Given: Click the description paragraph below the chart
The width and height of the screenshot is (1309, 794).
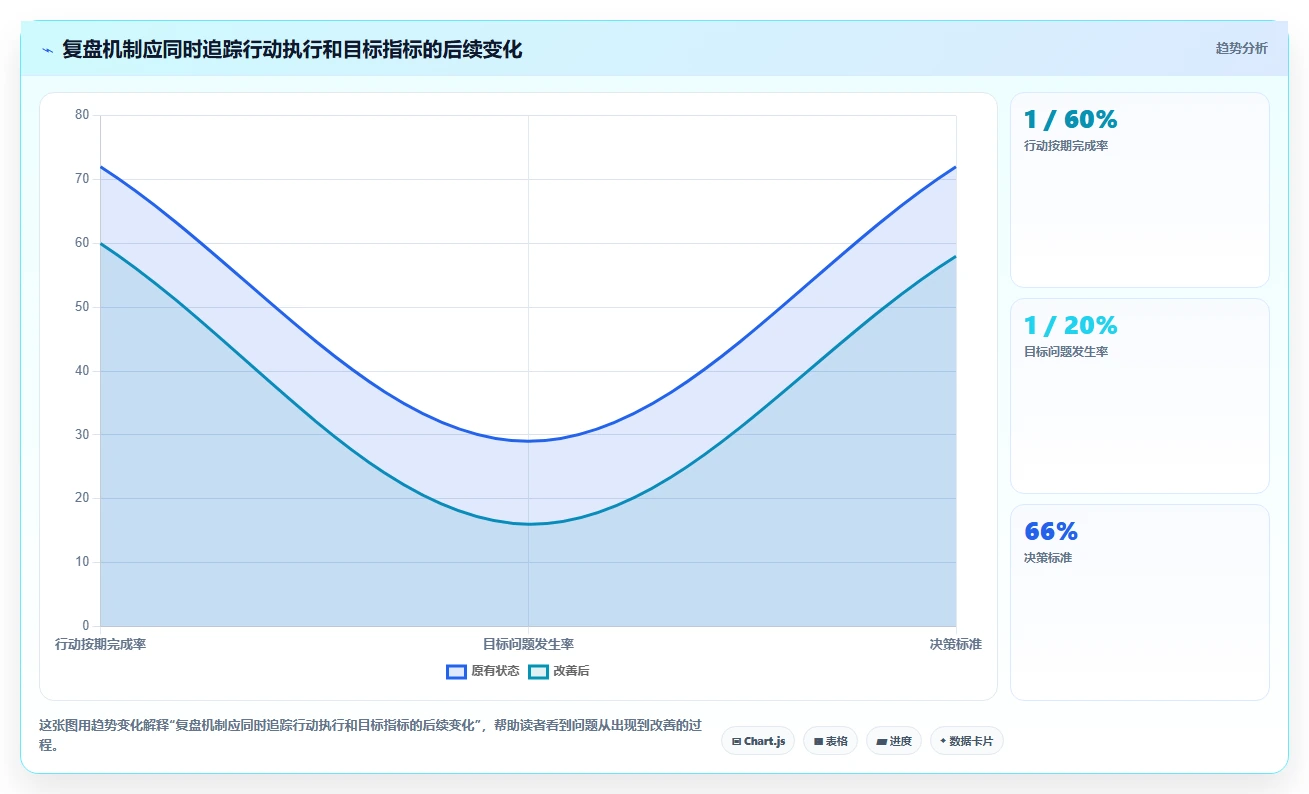Looking at the screenshot, I should coord(369,735).
